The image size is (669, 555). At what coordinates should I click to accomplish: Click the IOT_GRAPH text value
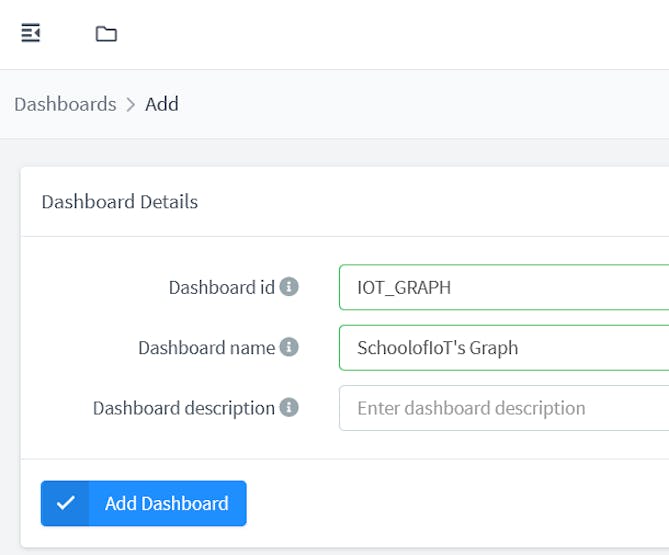404,288
